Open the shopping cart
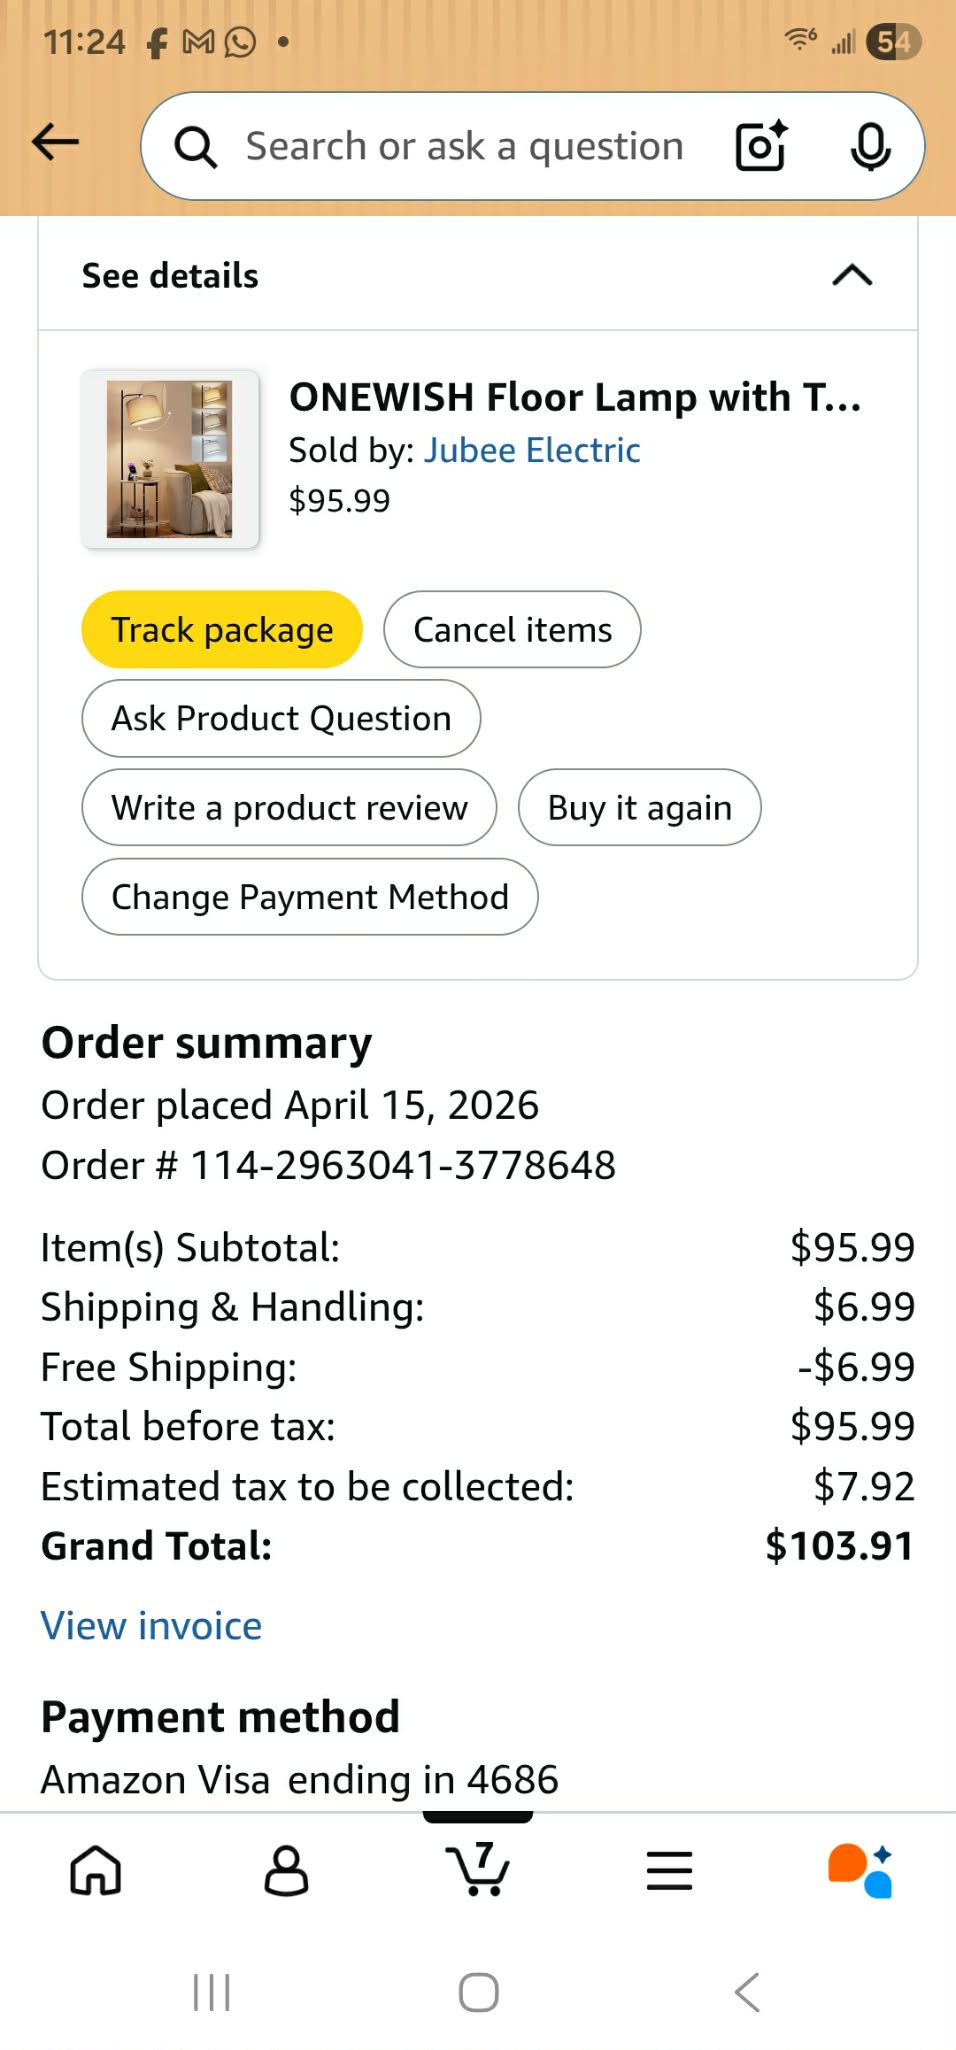956x2050 pixels. 478,1868
